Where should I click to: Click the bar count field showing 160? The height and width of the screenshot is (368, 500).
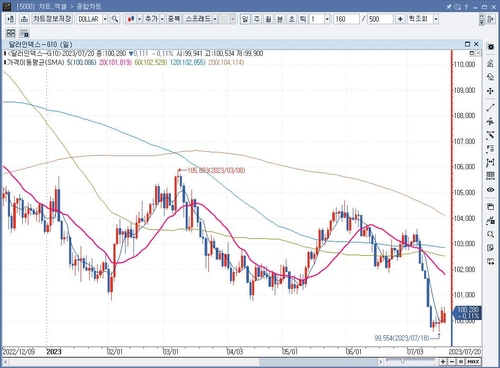(346, 19)
